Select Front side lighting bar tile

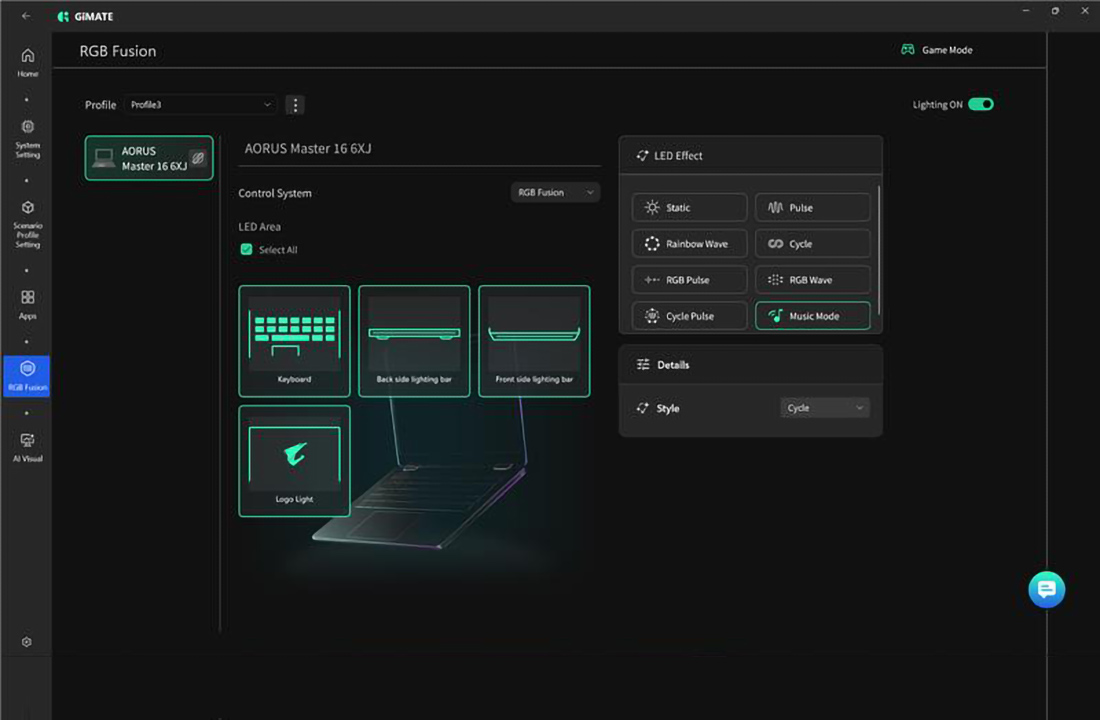[534, 341]
